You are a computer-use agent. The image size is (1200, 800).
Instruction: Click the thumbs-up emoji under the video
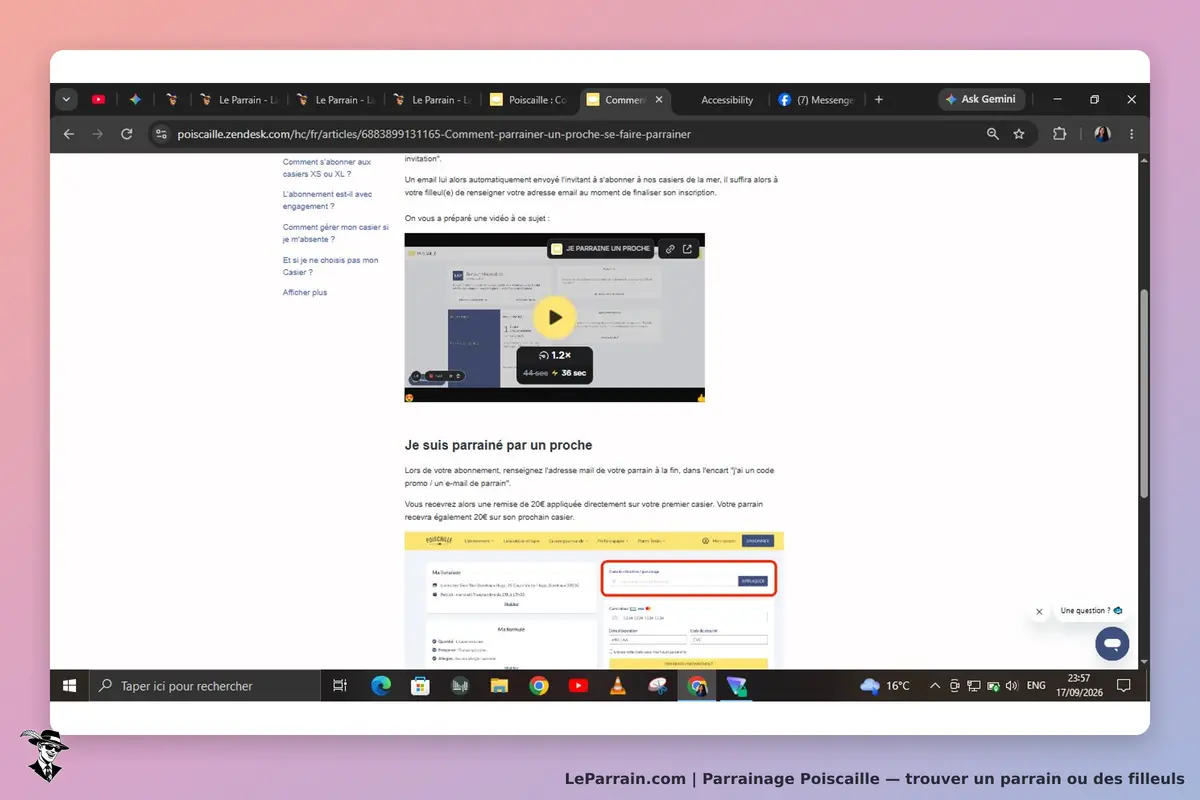(x=700, y=397)
